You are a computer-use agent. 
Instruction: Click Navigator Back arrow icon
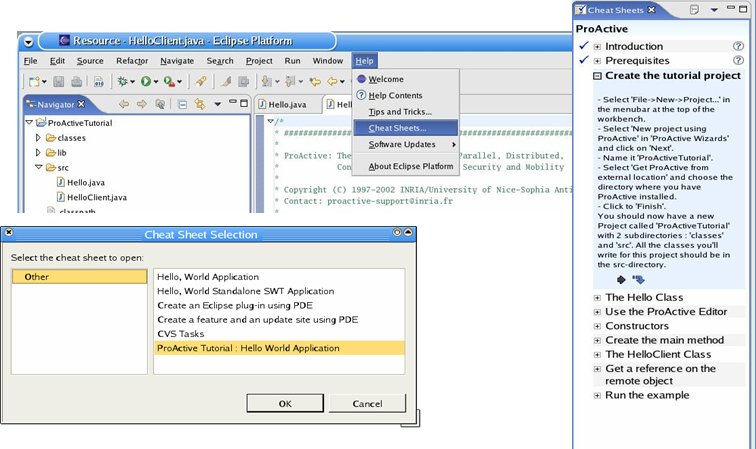[124, 104]
